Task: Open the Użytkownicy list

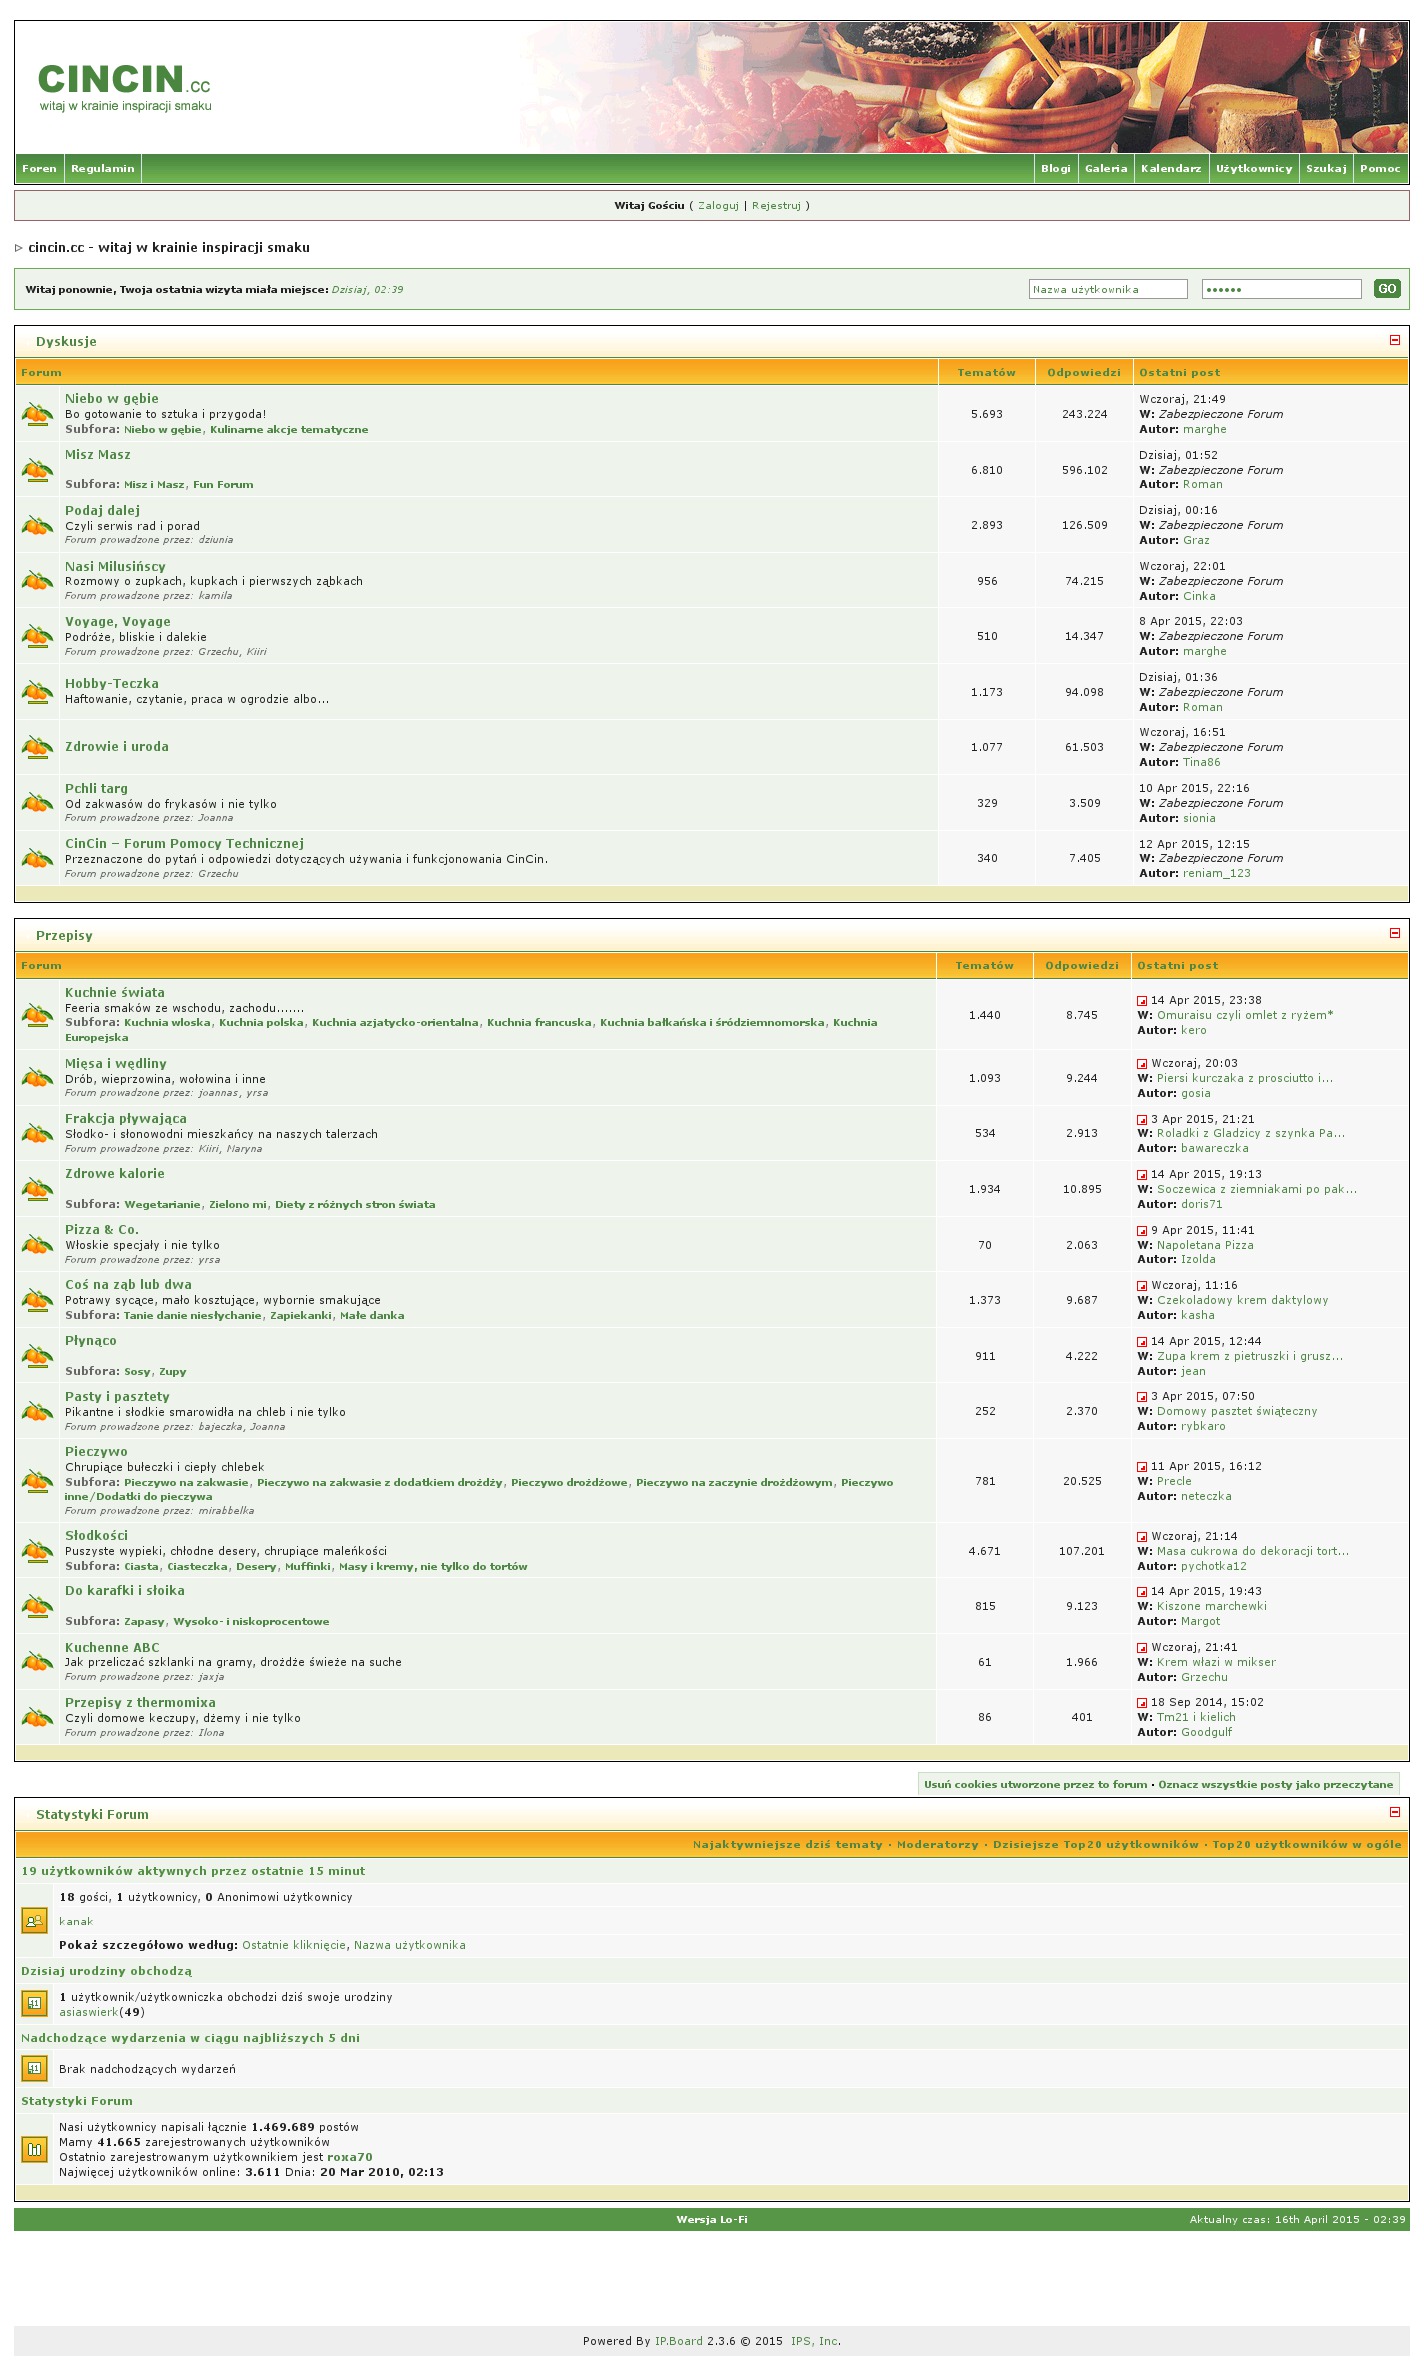Action: coord(1254,168)
